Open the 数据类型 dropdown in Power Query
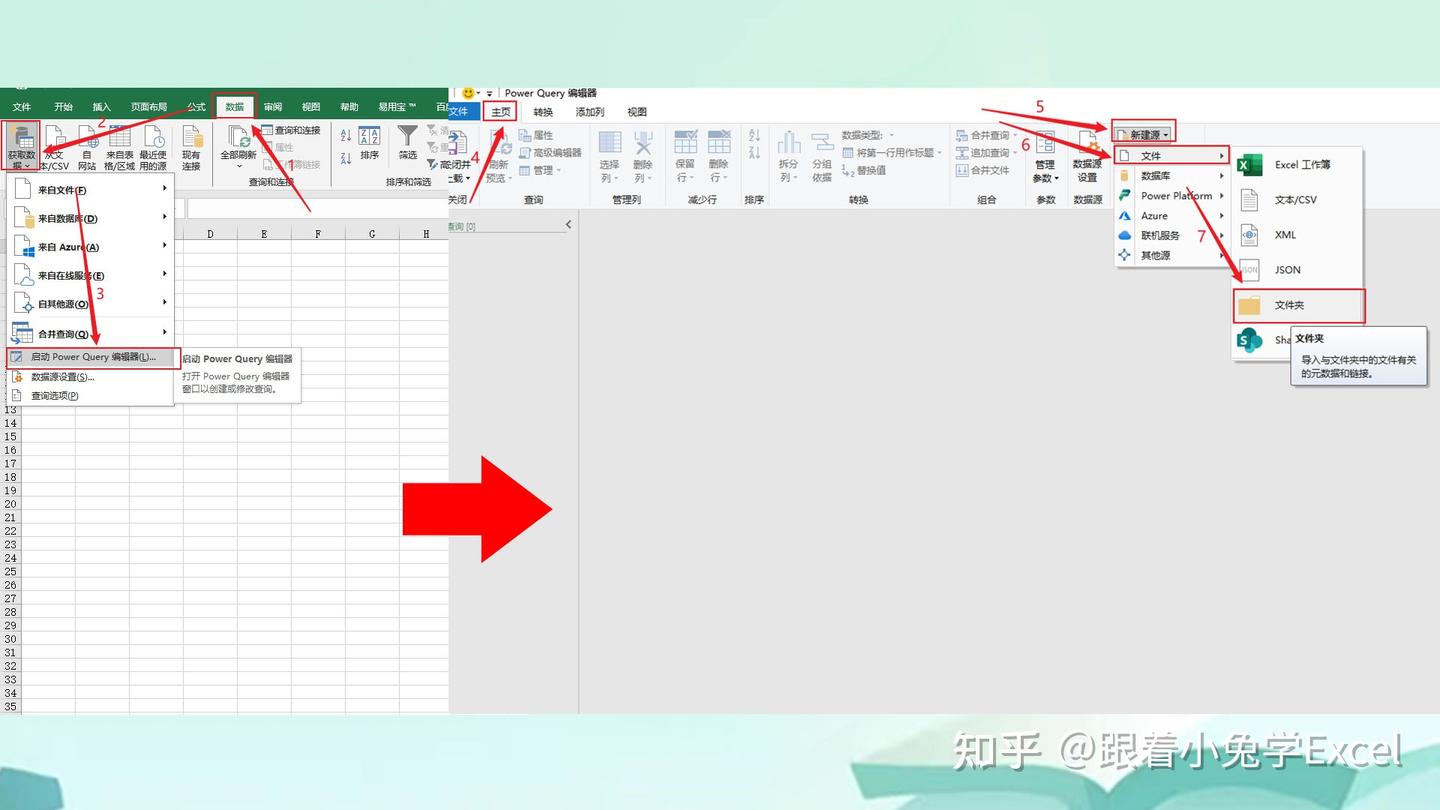Image resolution: width=1440 pixels, height=810 pixels. pos(868,135)
